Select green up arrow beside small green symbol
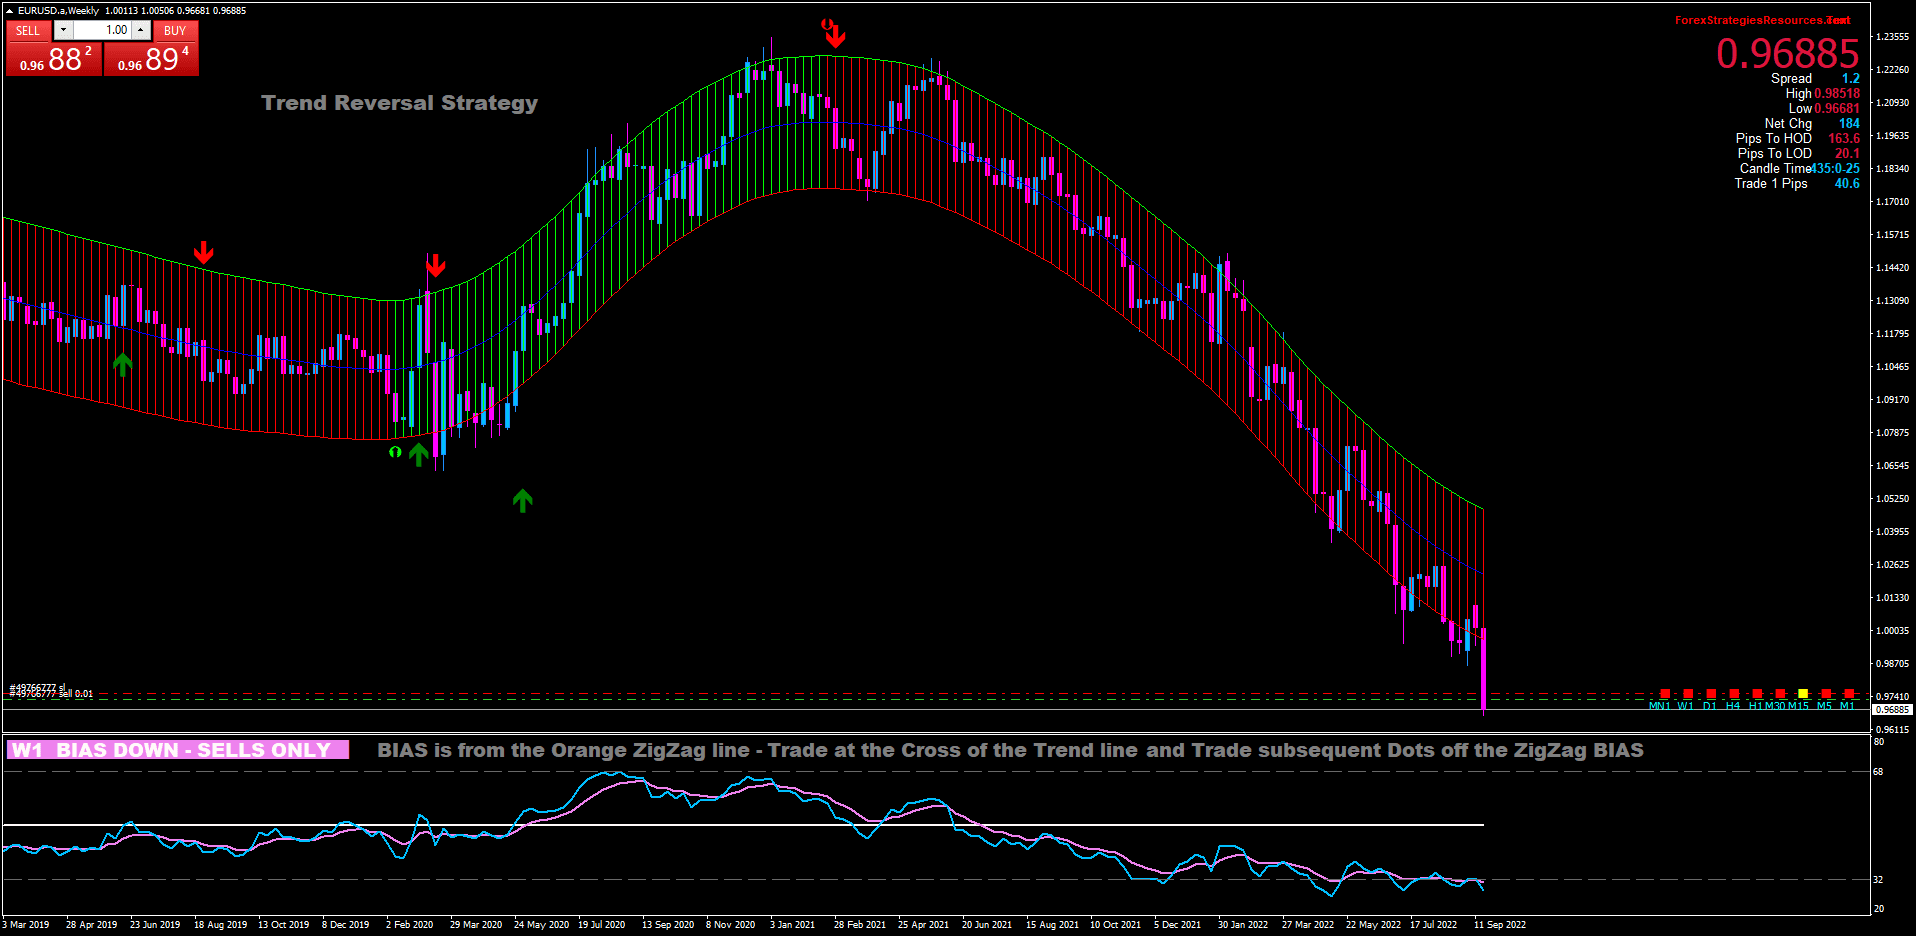This screenshot has height=936, width=1916. [418, 454]
